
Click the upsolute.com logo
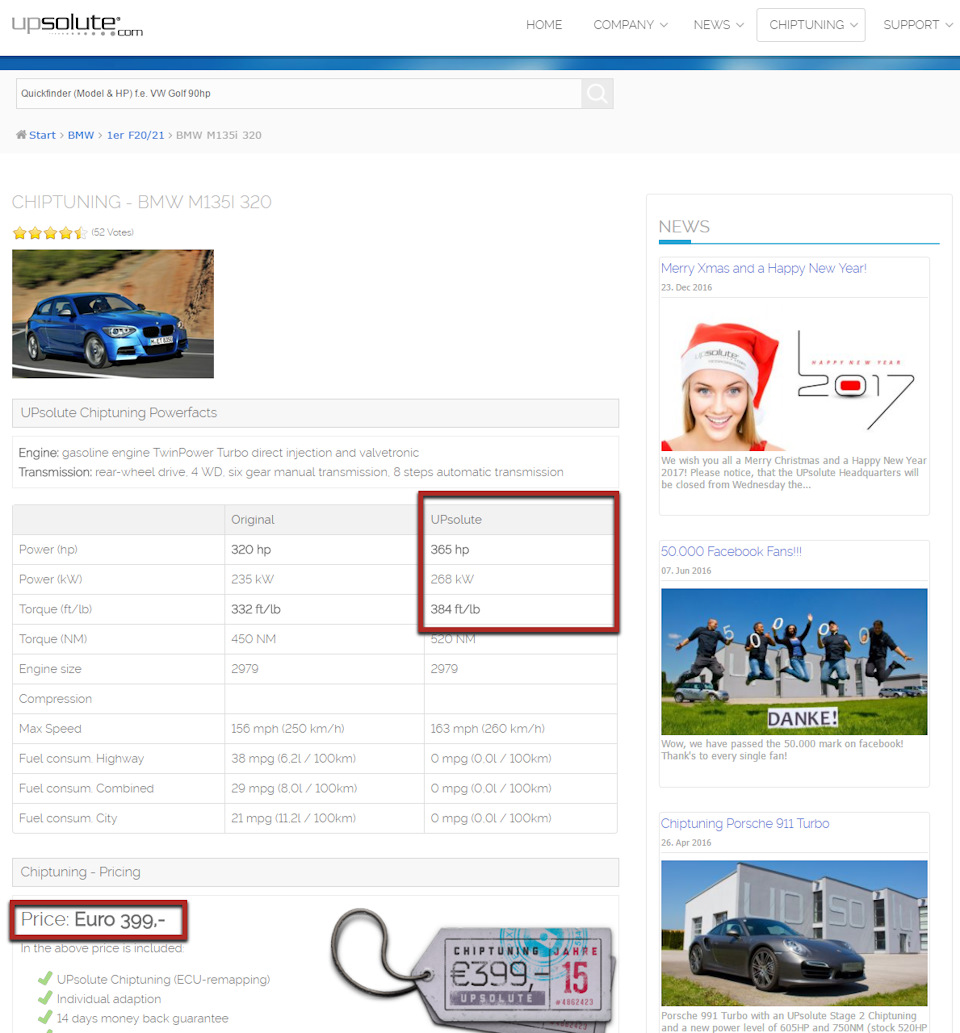pos(77,25)
